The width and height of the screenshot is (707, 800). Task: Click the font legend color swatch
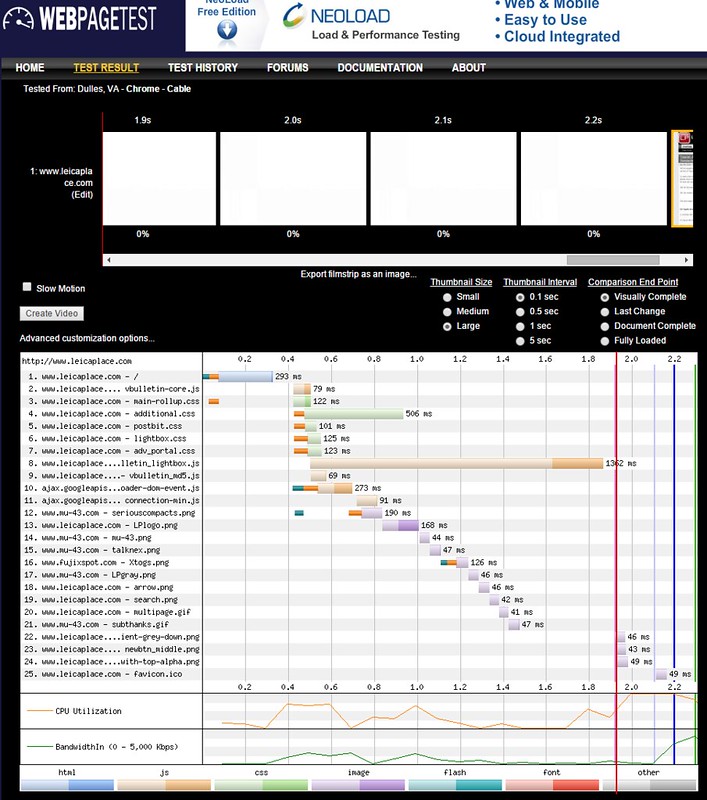pyautogui.click(x=552, y=785)
